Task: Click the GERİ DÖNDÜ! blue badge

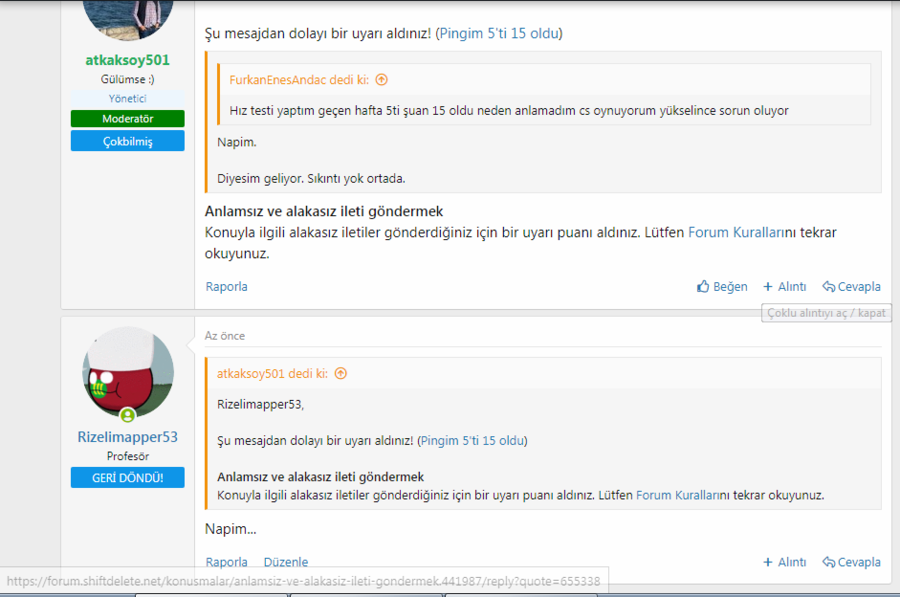Action: 127,478
